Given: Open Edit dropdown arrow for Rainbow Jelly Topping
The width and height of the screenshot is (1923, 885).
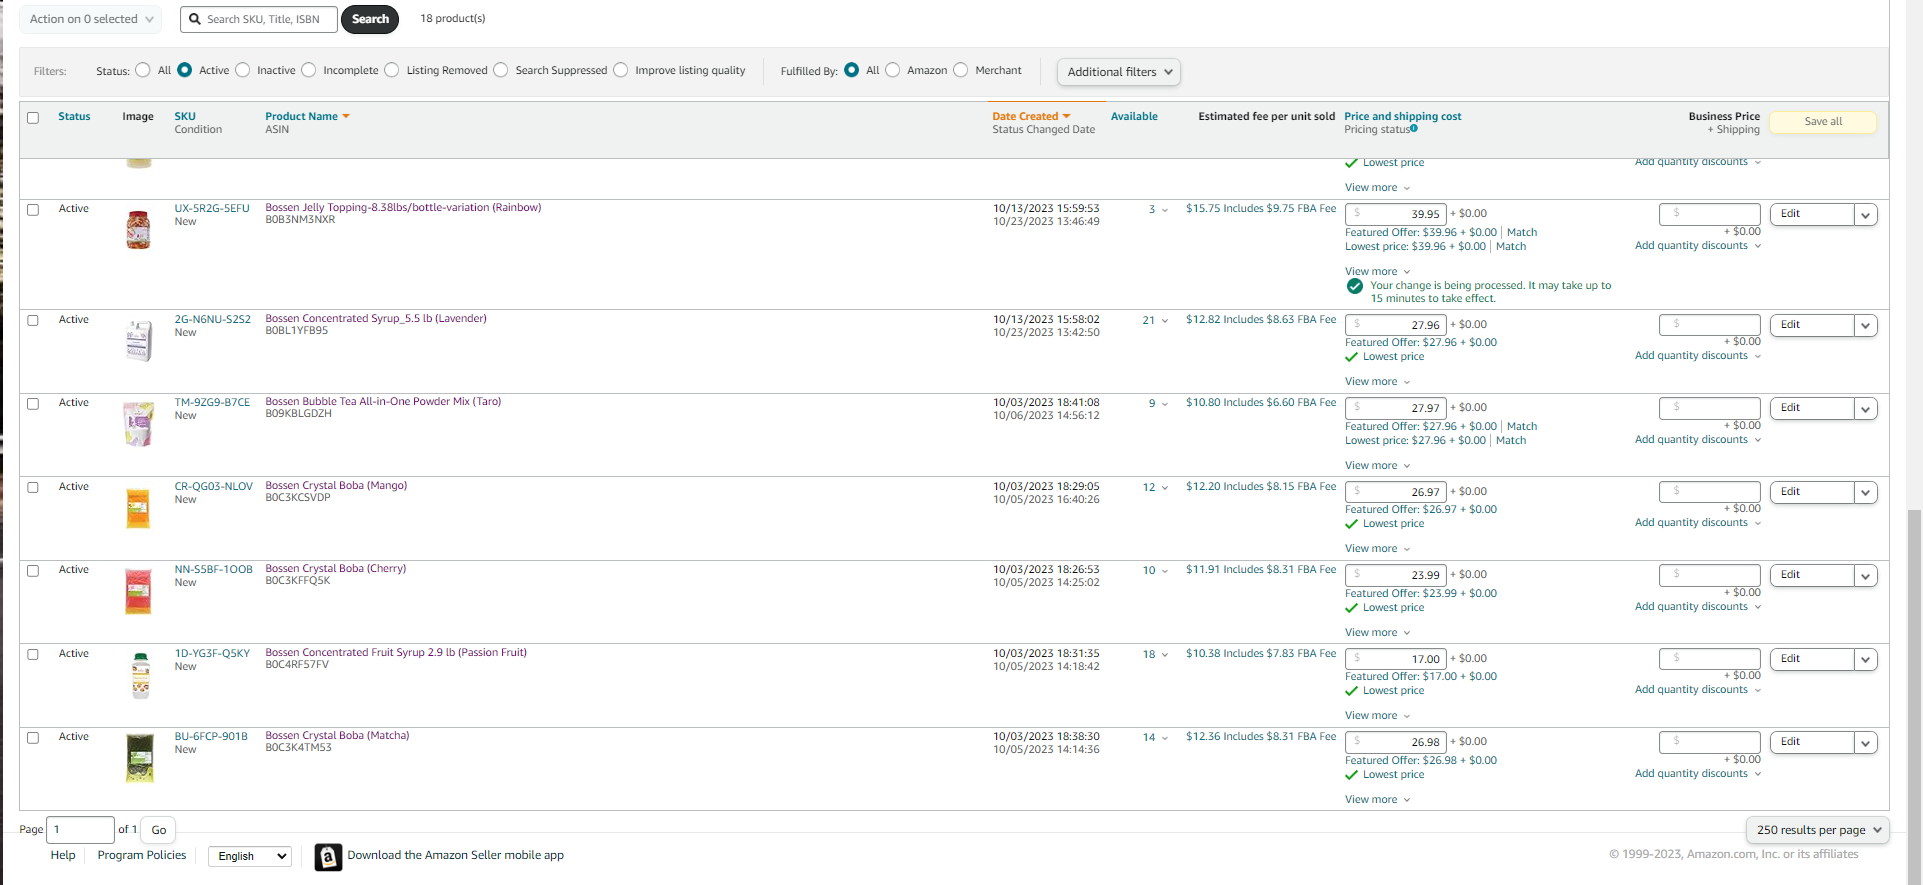Looking at the screenshot, I should click(1865, 215).
